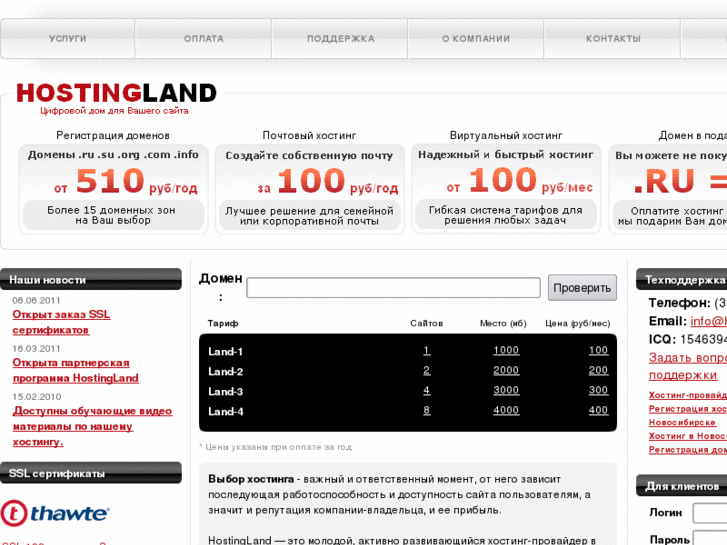This screenshot has width=727, height=545.
Task: Open the domain registration 510 руб/год banner
Action: [113, 189]
